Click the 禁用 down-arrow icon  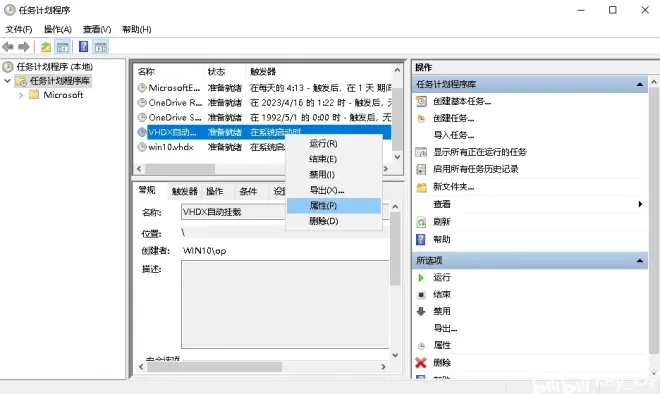[421, 311]
